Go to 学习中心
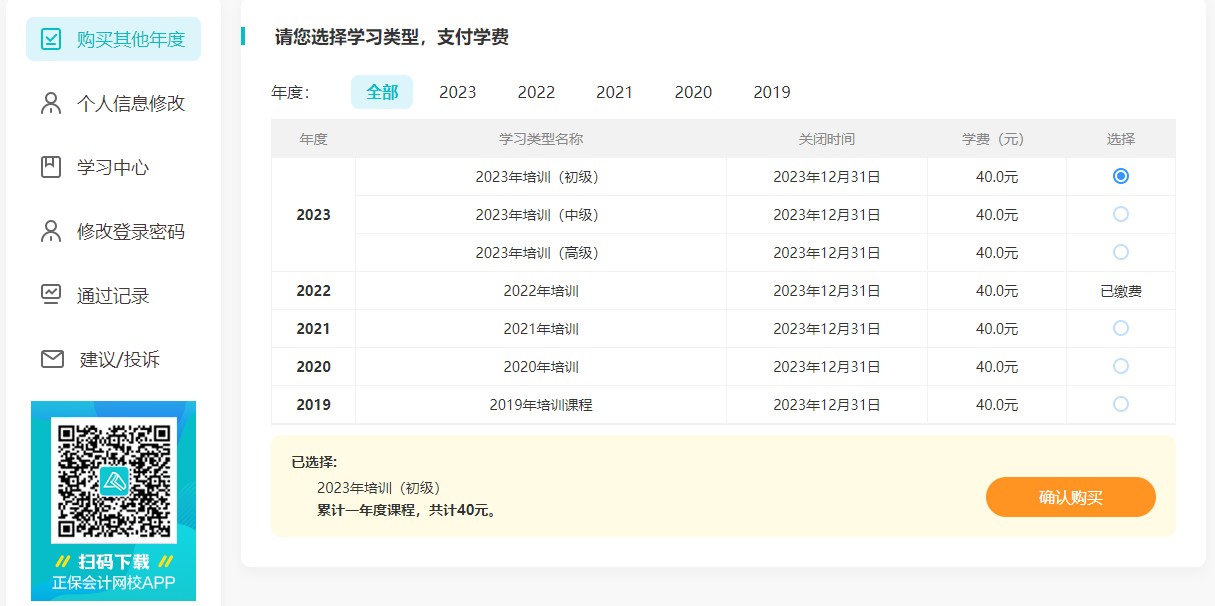Screen dimensions: 1215x606 pos(113,167)
